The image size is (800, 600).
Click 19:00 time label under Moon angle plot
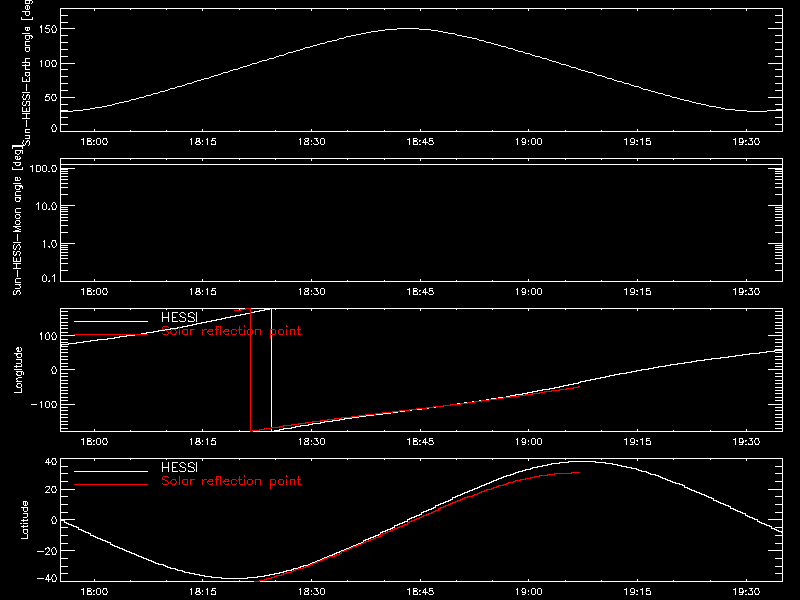[x=529, y=291]
